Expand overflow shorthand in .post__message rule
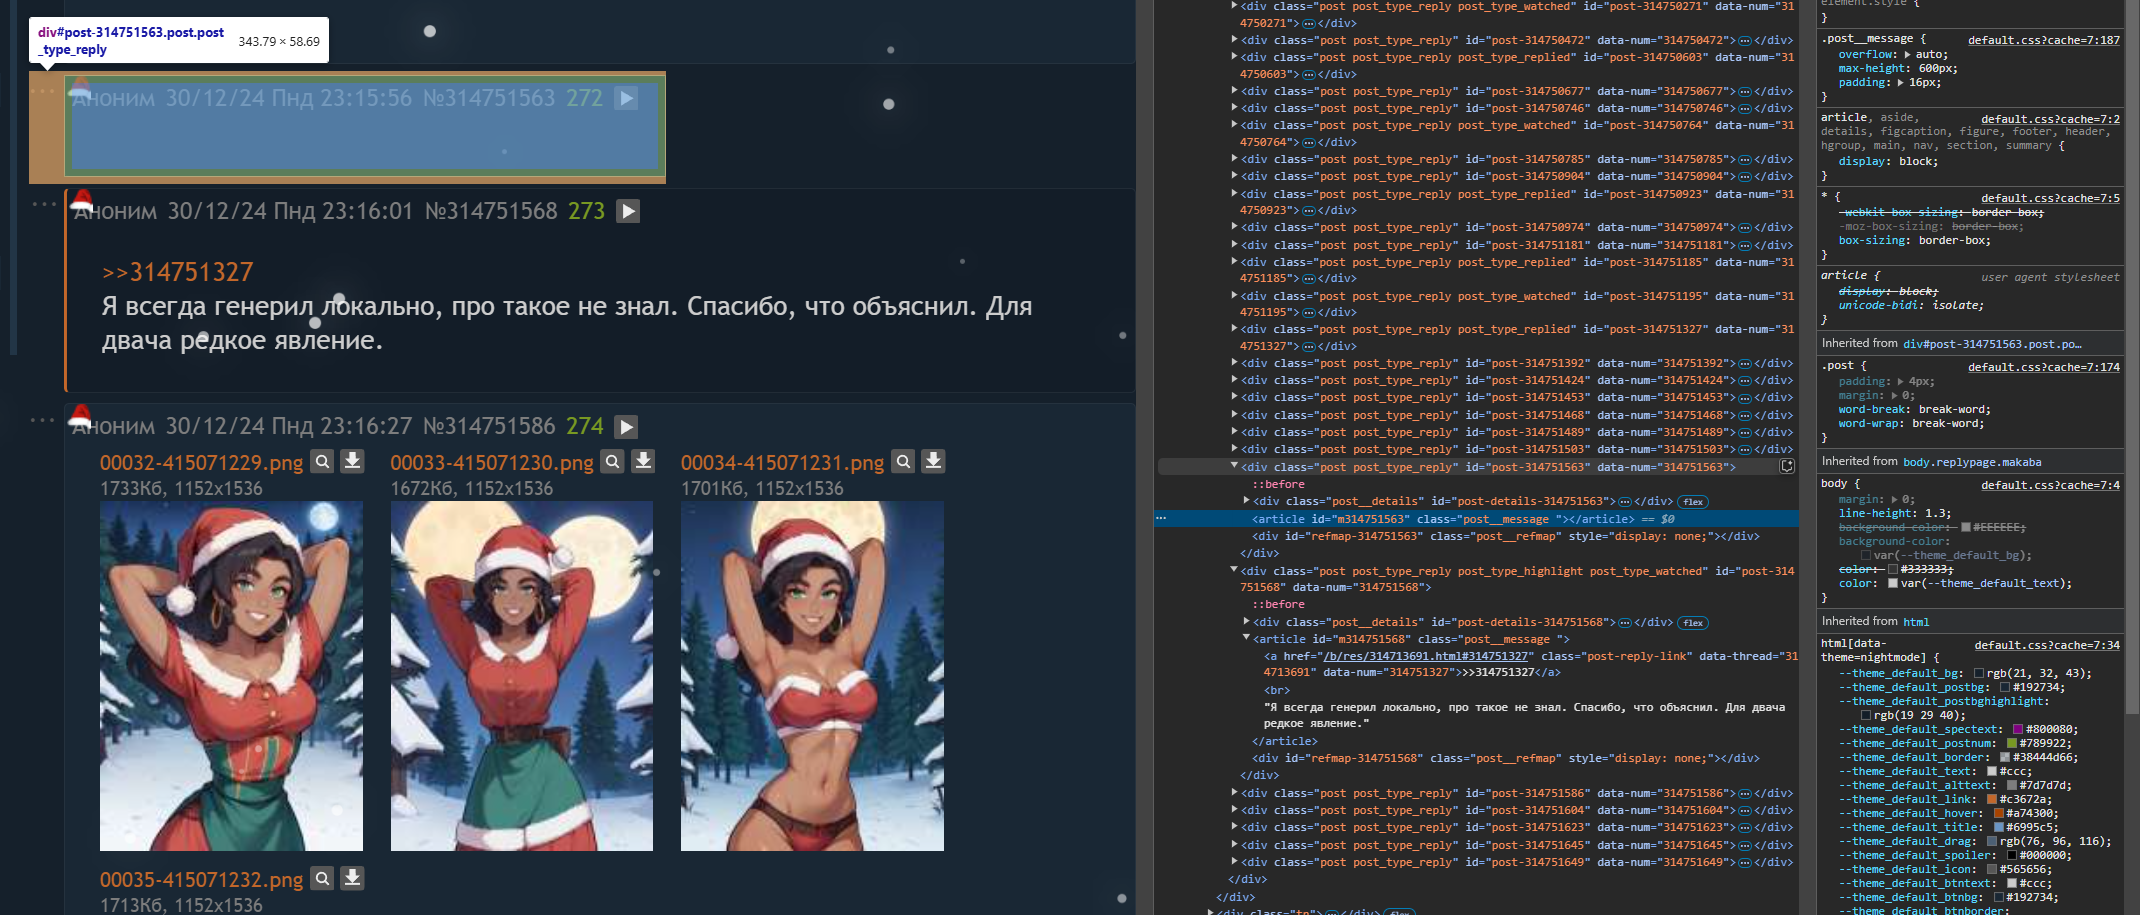The image size is (2140, 915). pyautogui.click(x=1907, y=55)
